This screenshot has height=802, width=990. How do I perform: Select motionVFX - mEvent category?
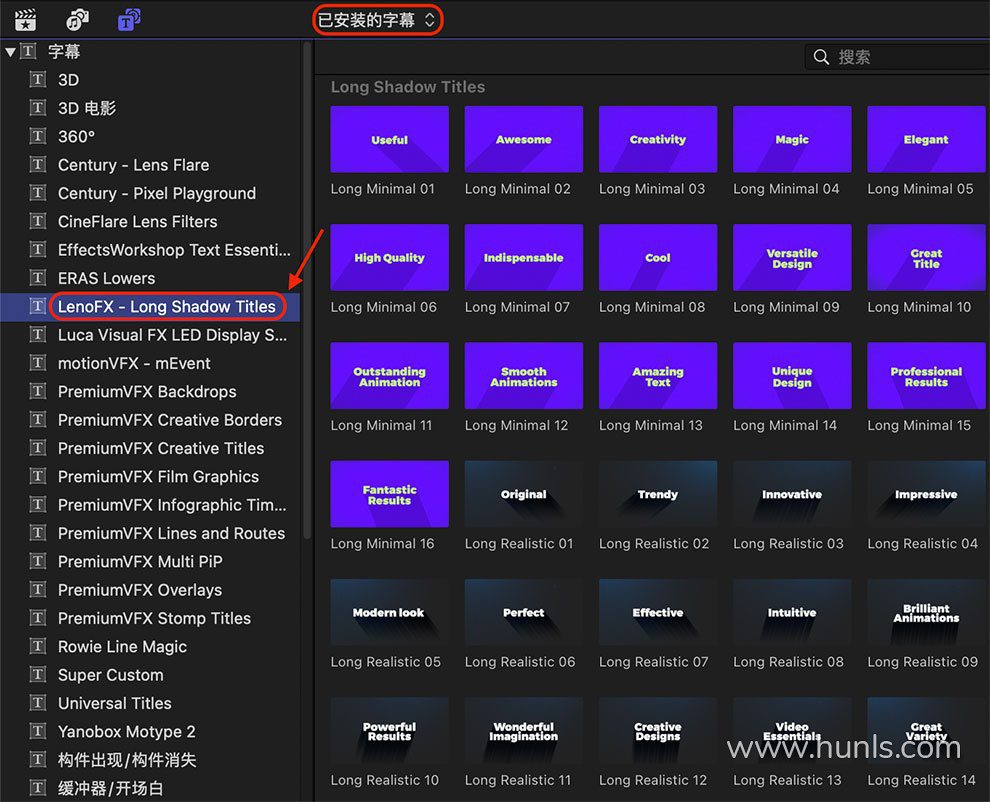tap(150, 364)
